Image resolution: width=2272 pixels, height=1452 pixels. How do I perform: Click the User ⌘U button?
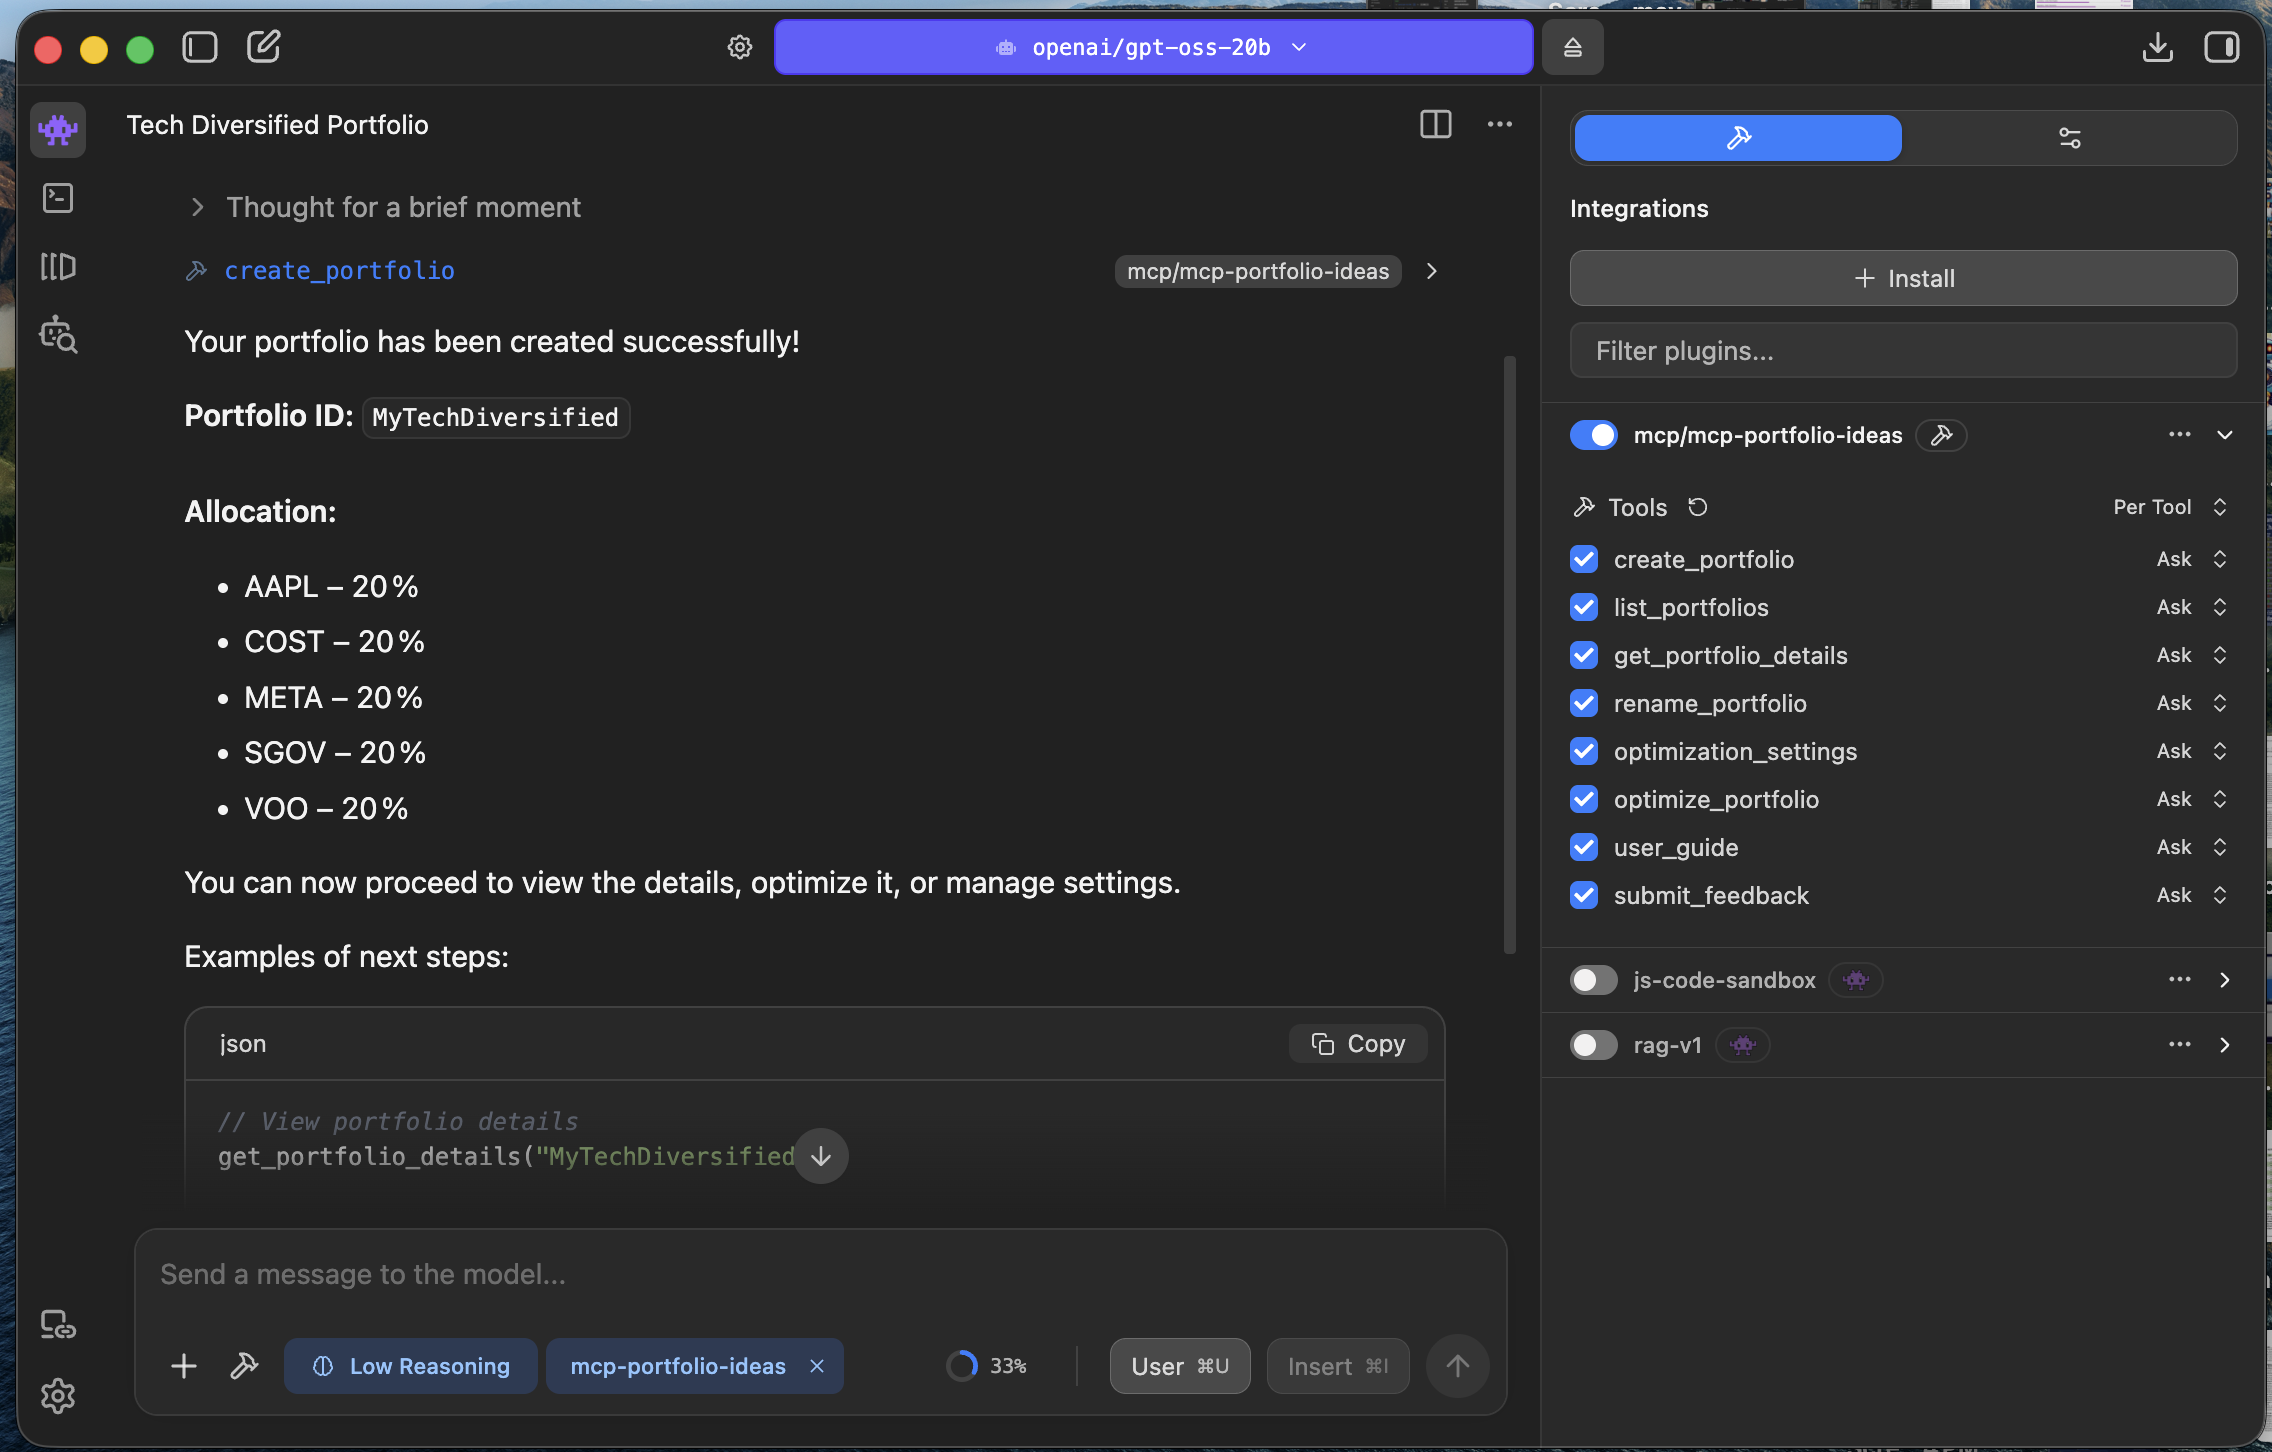[x=1180, y=1366]
